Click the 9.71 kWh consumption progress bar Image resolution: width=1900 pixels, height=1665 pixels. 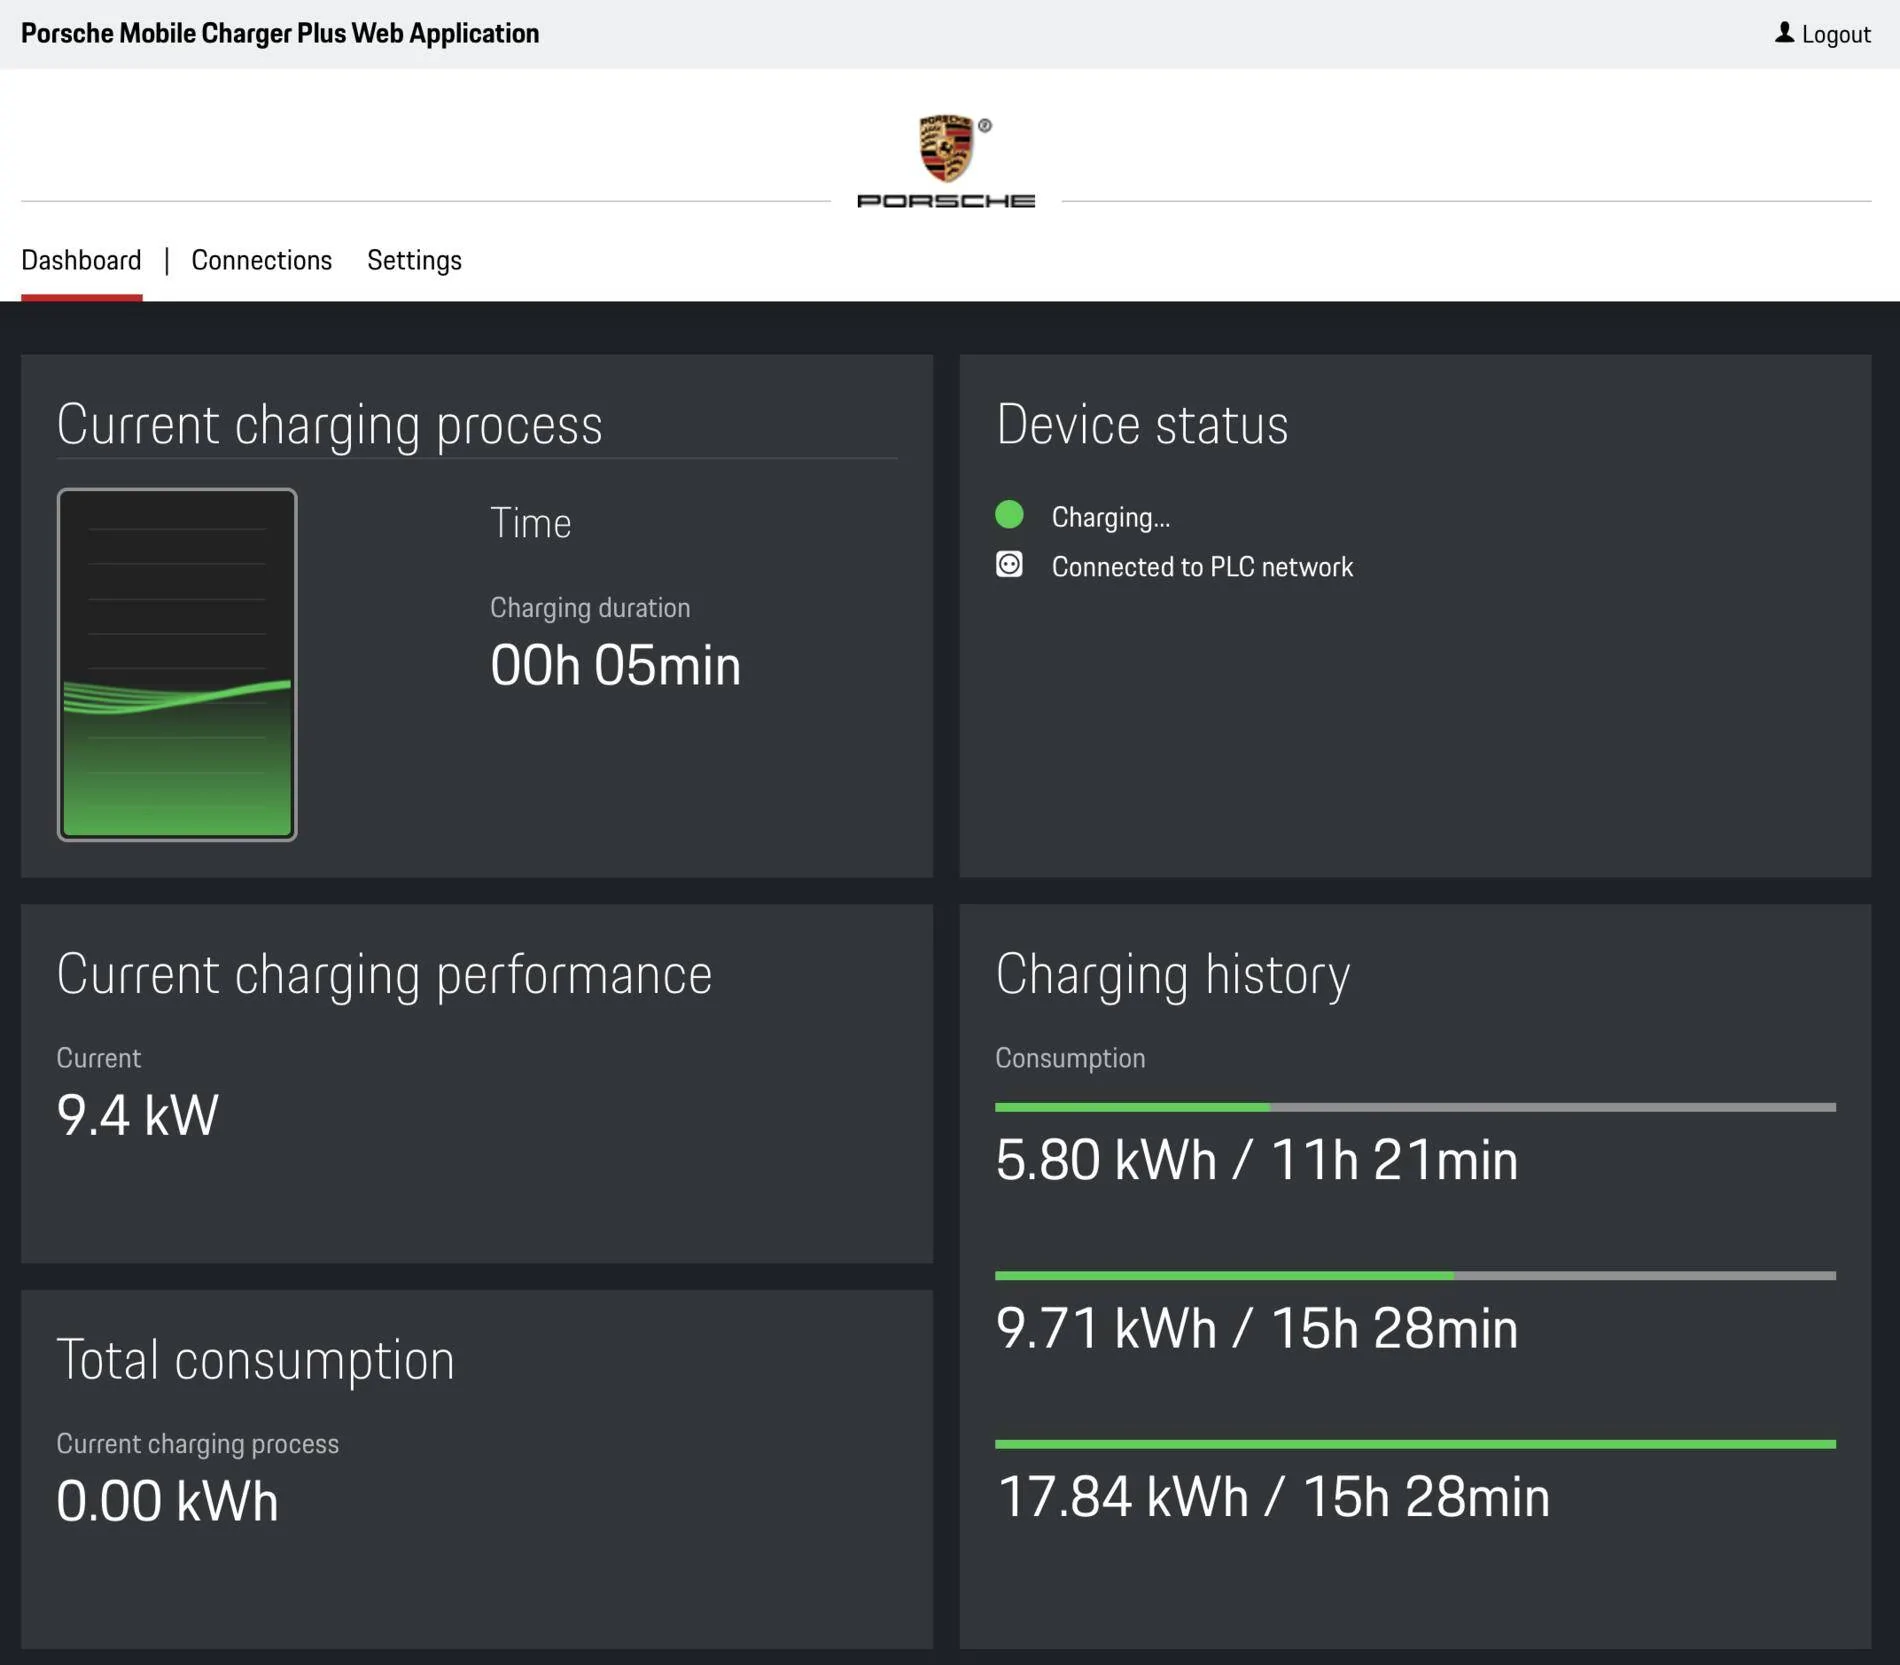tap(1415, 1276)
